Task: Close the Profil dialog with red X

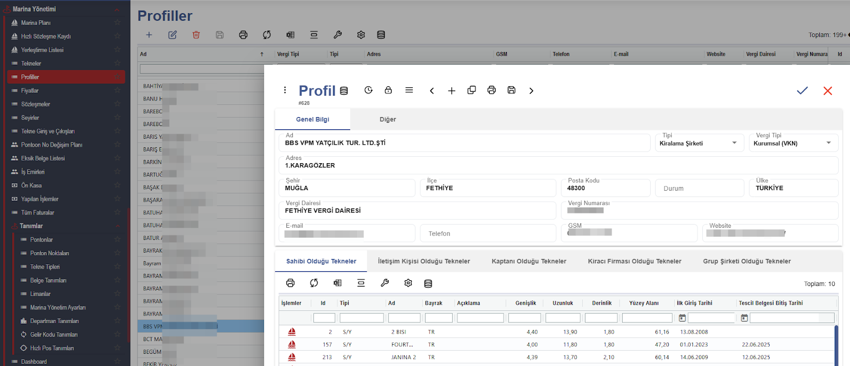Action: [x=828, y=91]
